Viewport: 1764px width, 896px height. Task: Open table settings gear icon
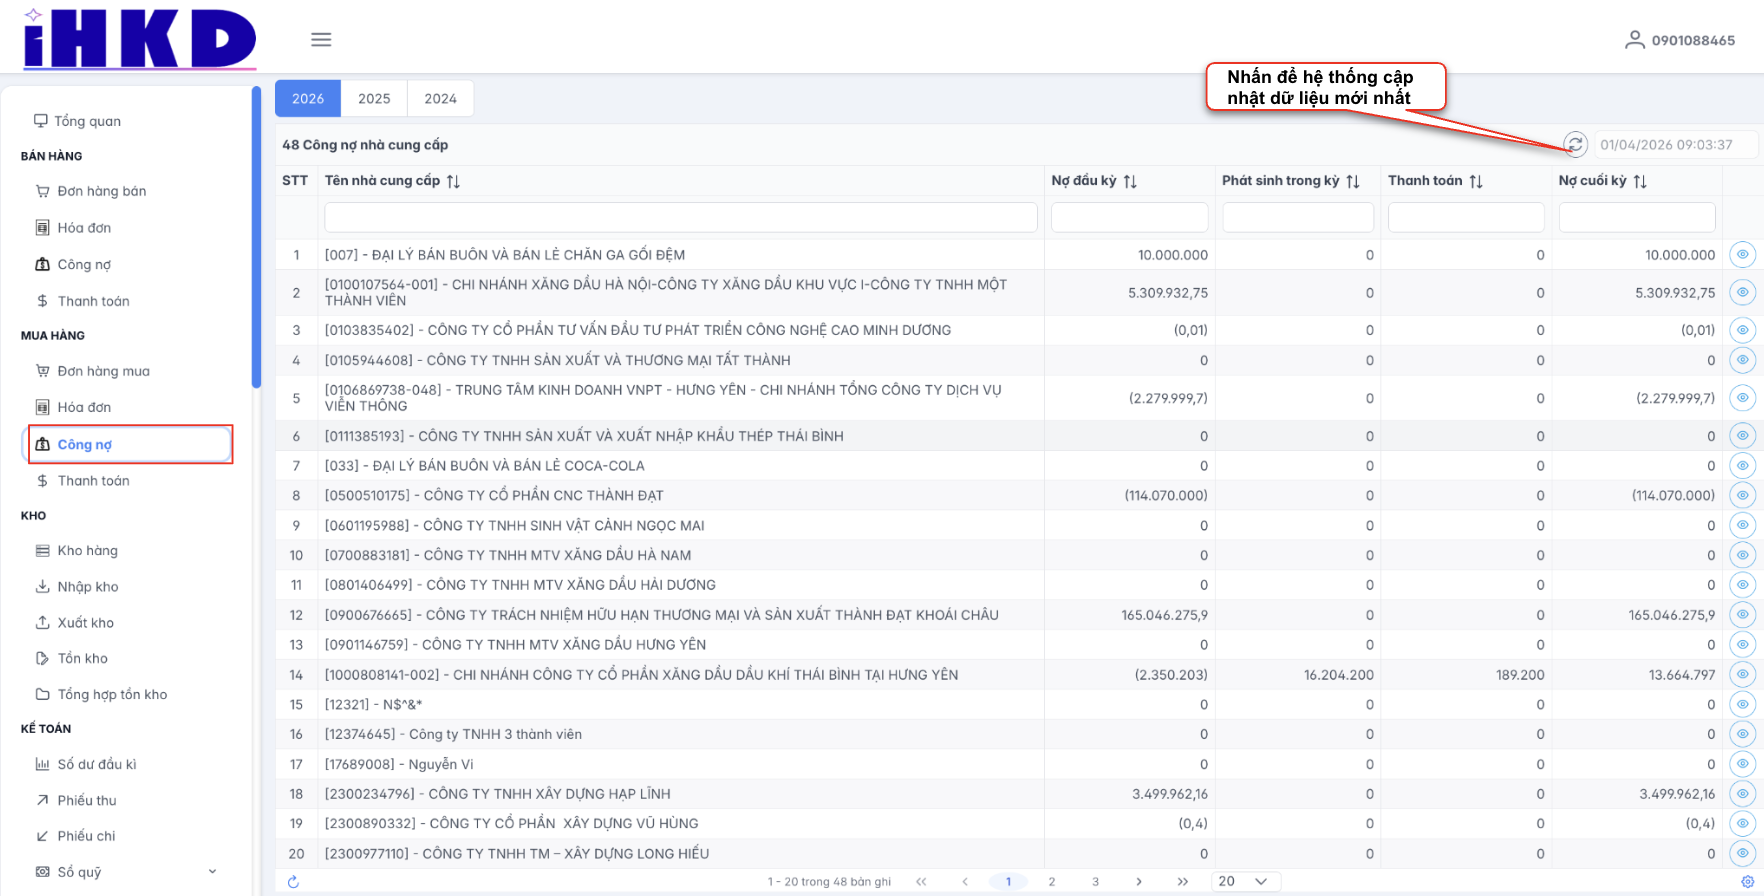coord(1747,881)
